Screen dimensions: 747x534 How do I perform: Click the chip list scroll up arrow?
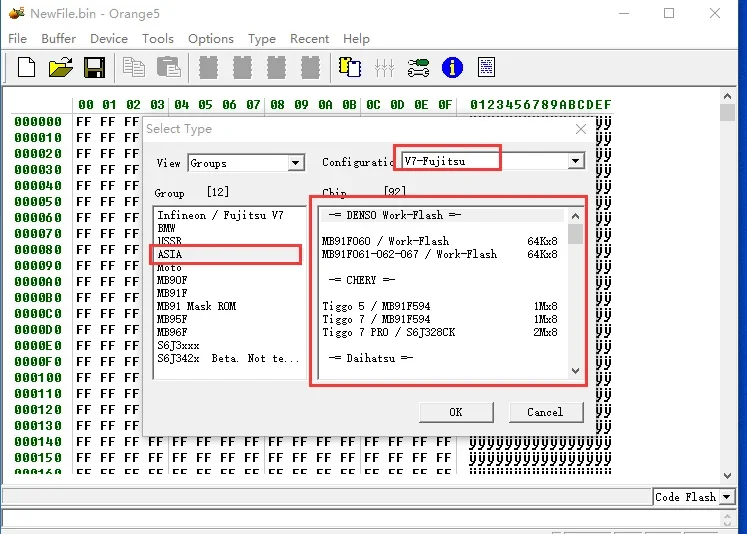tap(575, 216)
